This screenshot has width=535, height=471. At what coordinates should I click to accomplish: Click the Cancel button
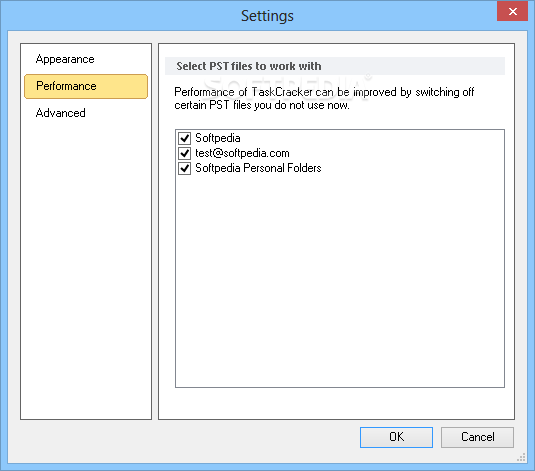477,437
